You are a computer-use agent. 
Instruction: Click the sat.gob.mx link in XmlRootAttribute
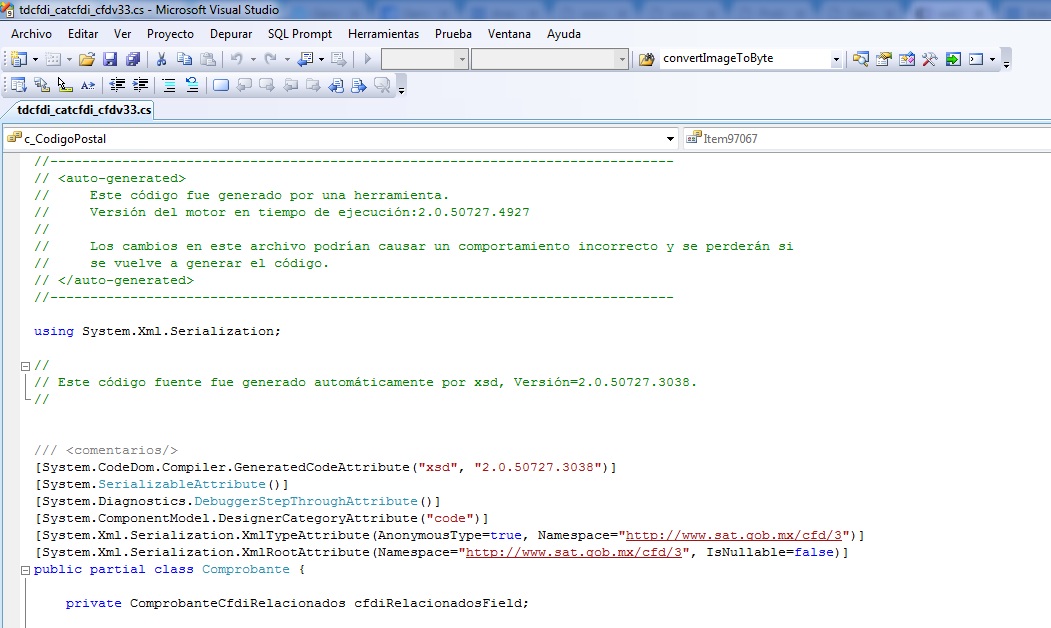point(574,552)
